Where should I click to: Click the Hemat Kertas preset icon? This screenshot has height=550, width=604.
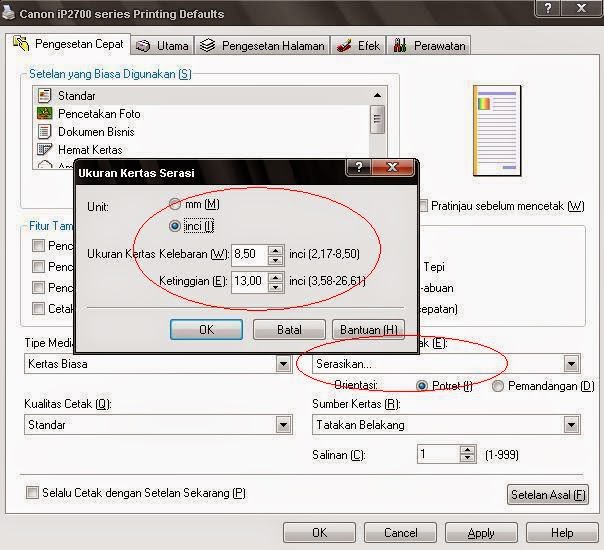44,149
